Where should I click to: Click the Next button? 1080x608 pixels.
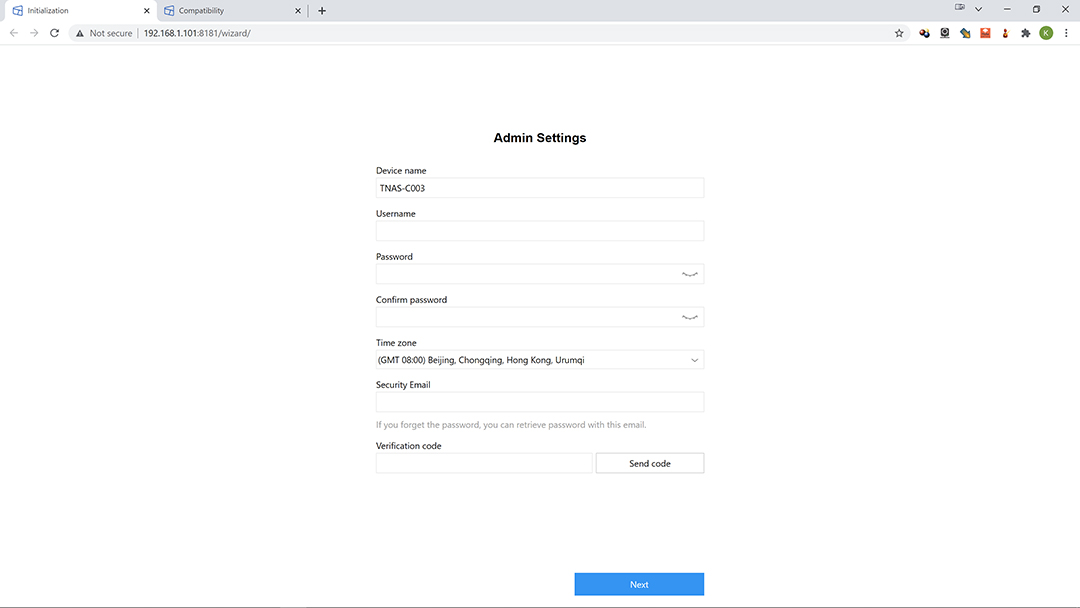pyautogui.click(x=639, y=584)
